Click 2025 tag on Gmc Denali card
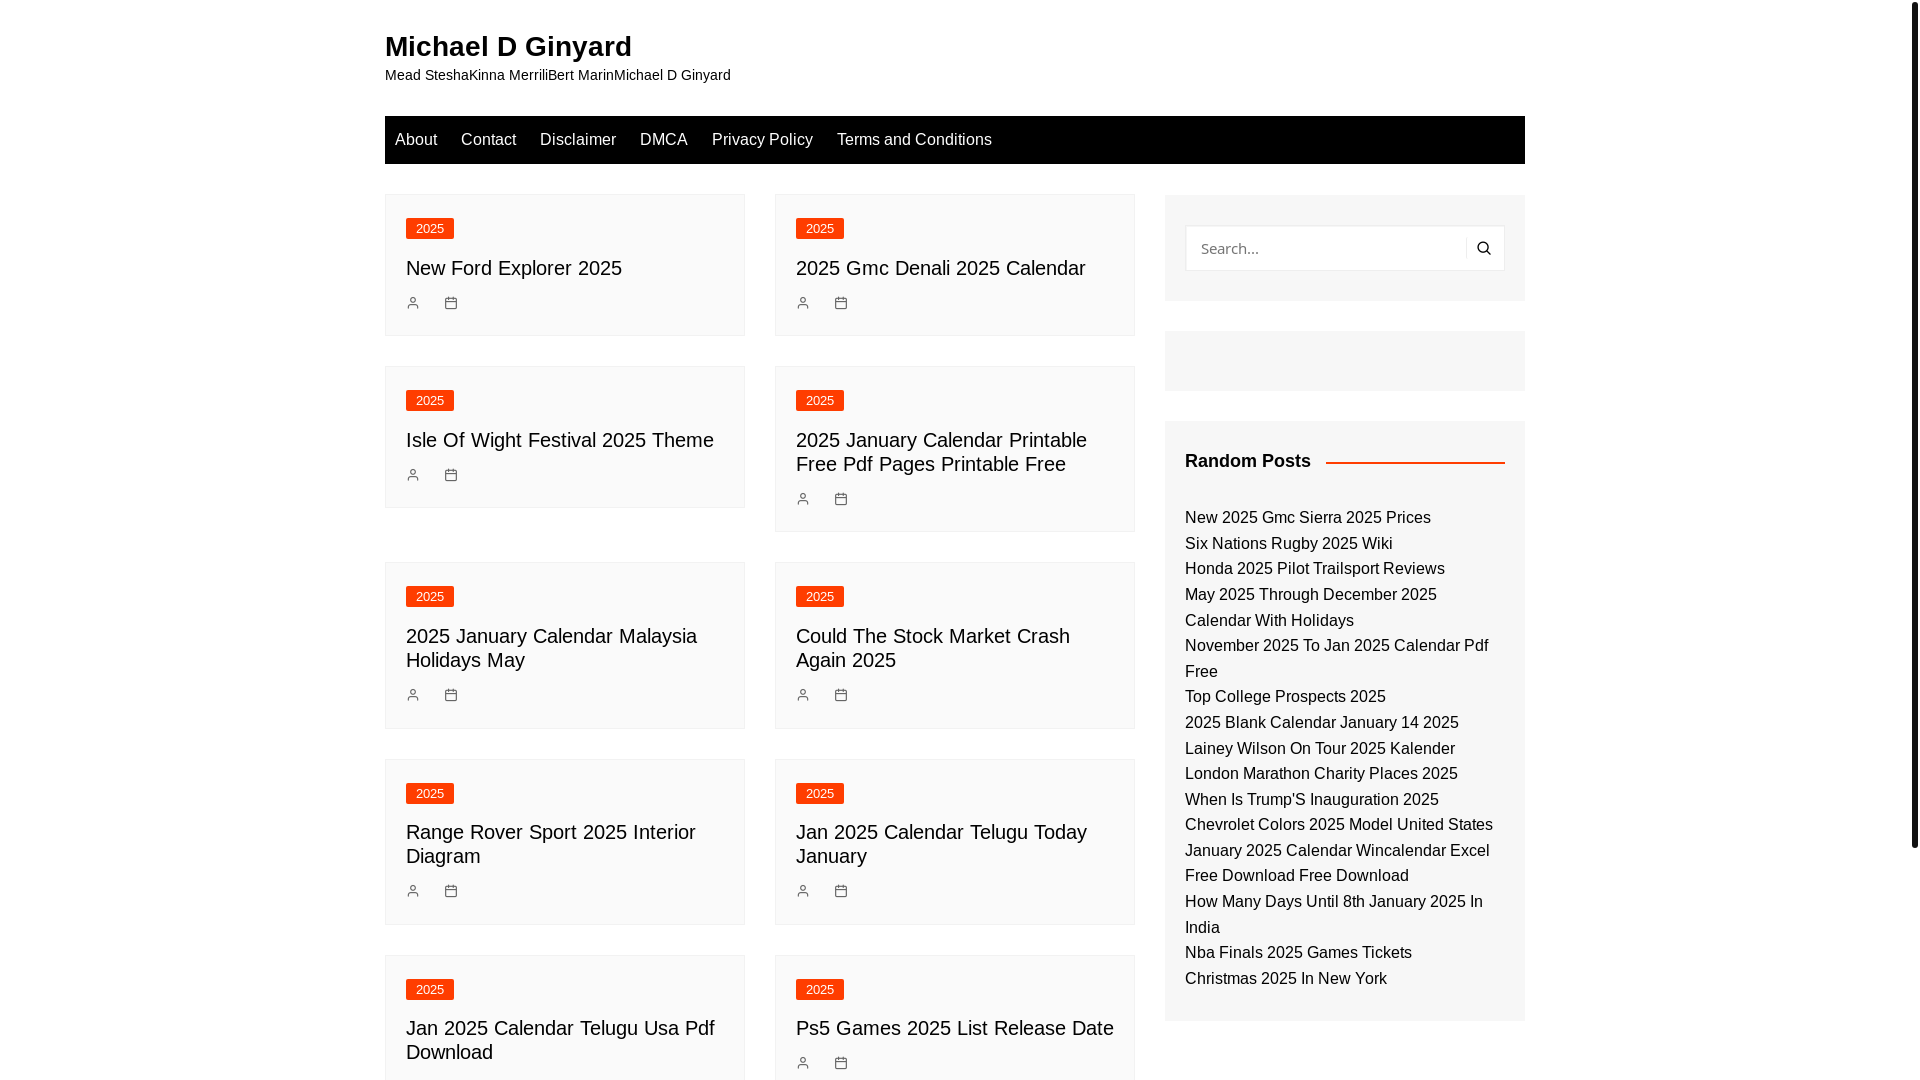1920x1080 pixels. pos(820,229)
